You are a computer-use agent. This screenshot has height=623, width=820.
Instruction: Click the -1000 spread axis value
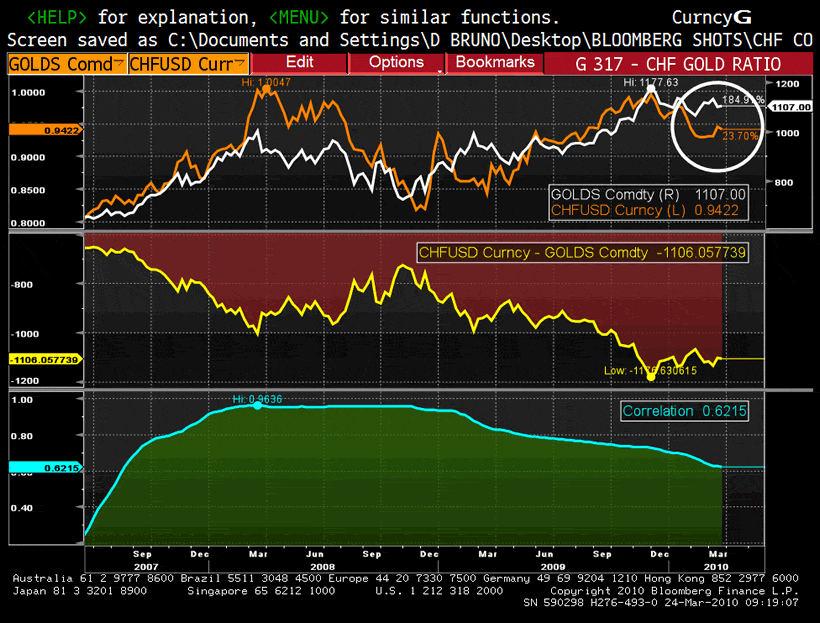pos(25,334)
